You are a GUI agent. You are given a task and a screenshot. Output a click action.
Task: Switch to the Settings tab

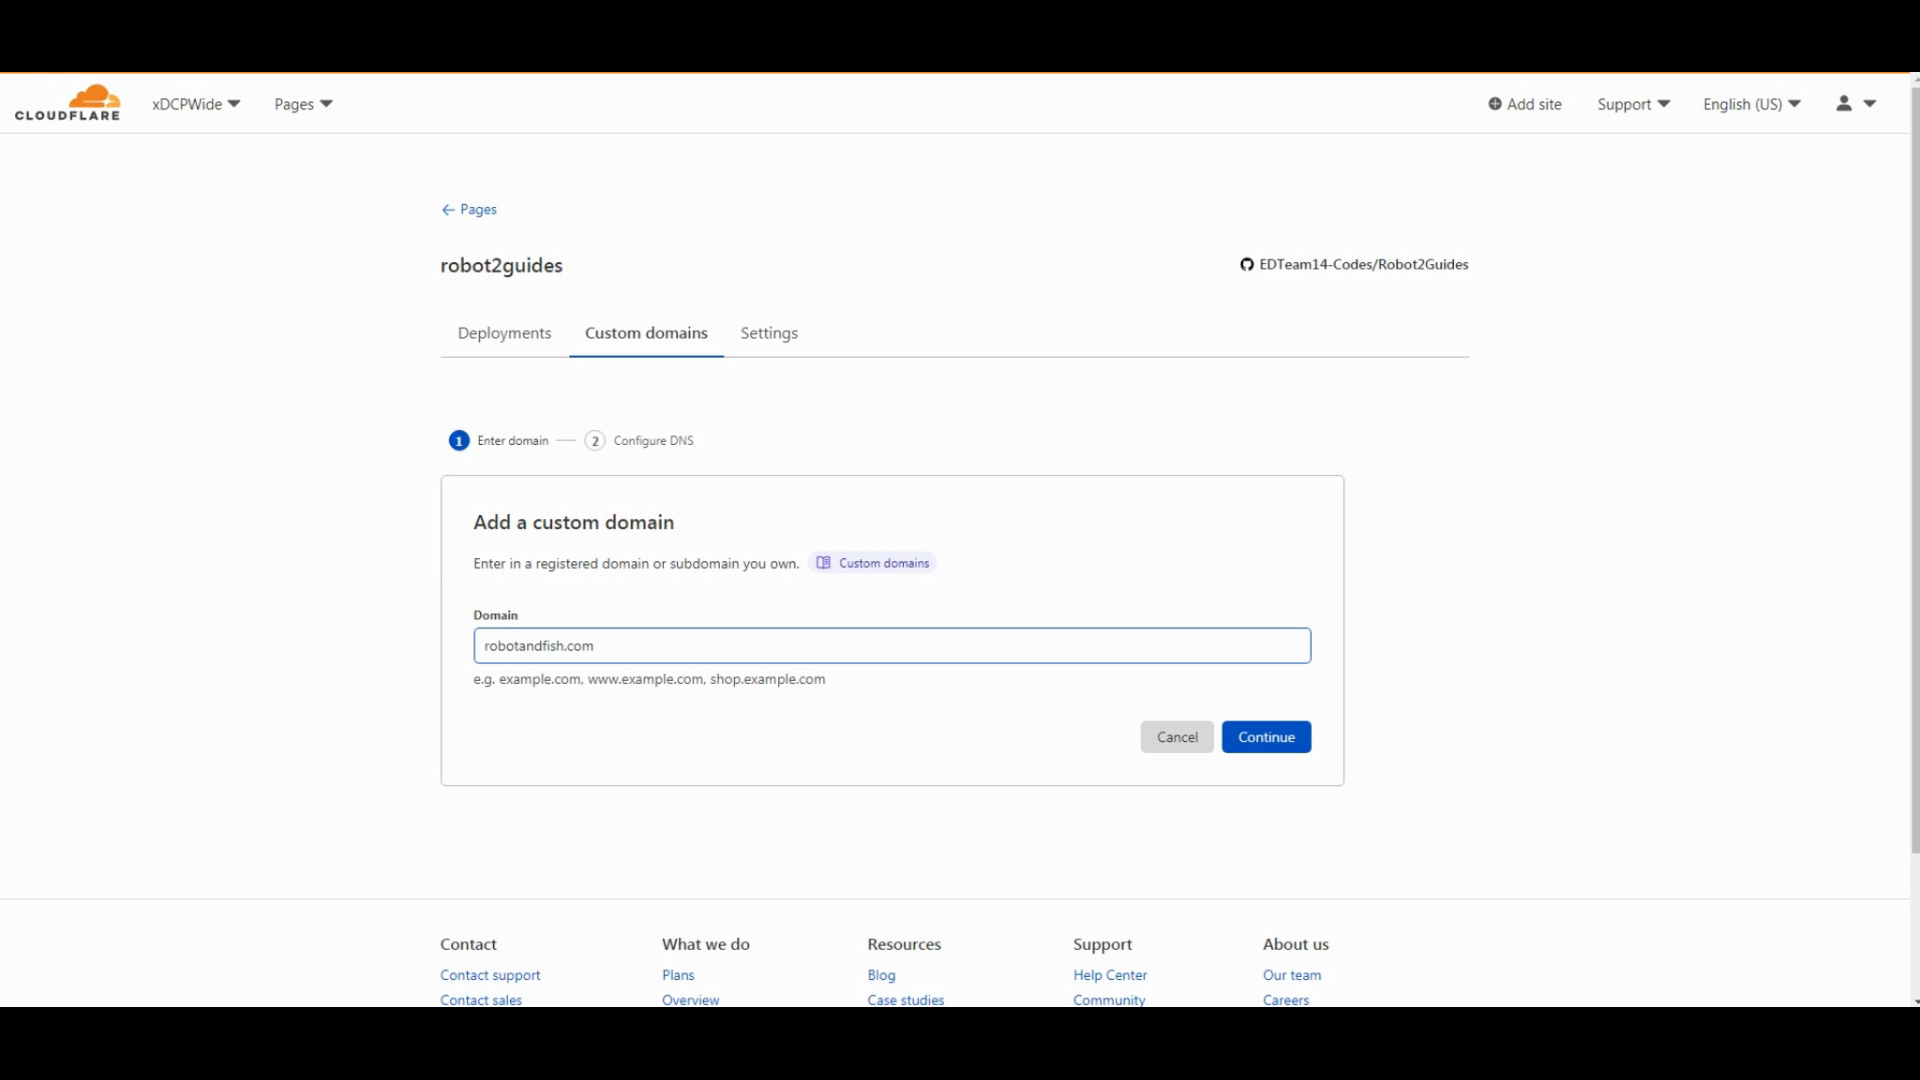[769, 333]
